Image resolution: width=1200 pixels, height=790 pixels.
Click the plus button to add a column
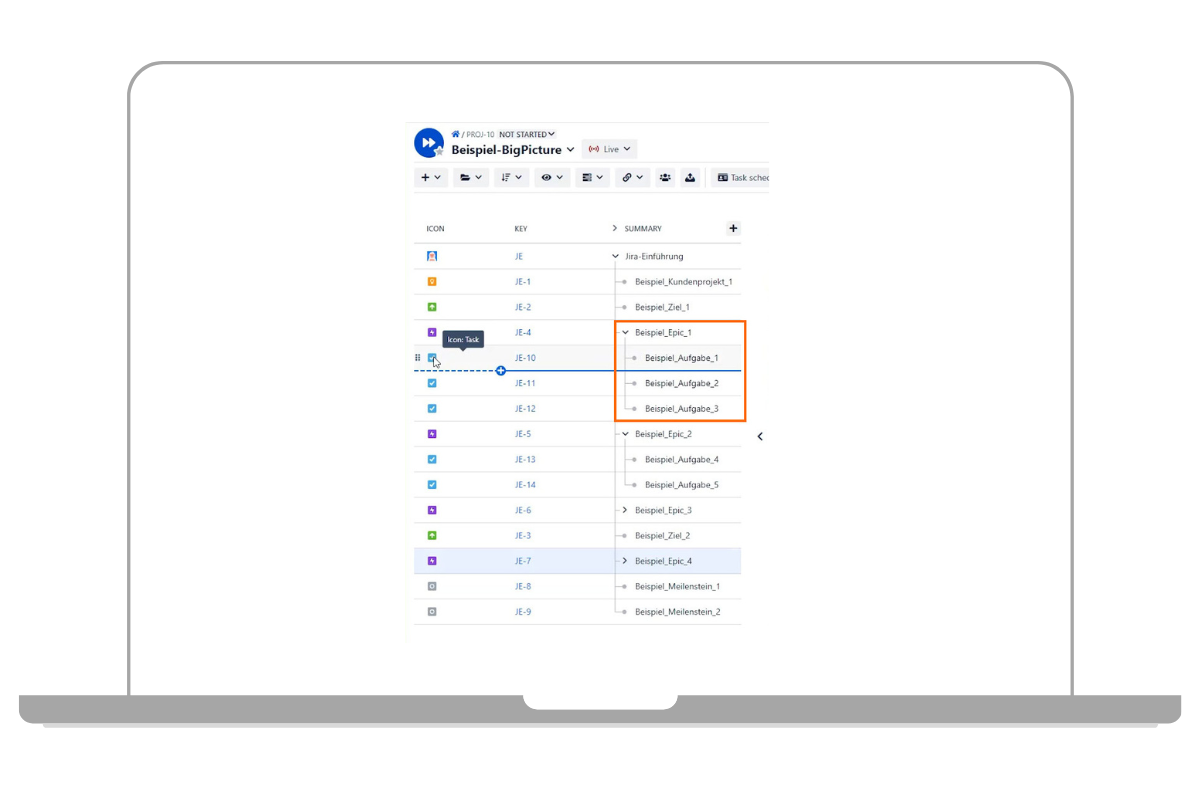733,228
